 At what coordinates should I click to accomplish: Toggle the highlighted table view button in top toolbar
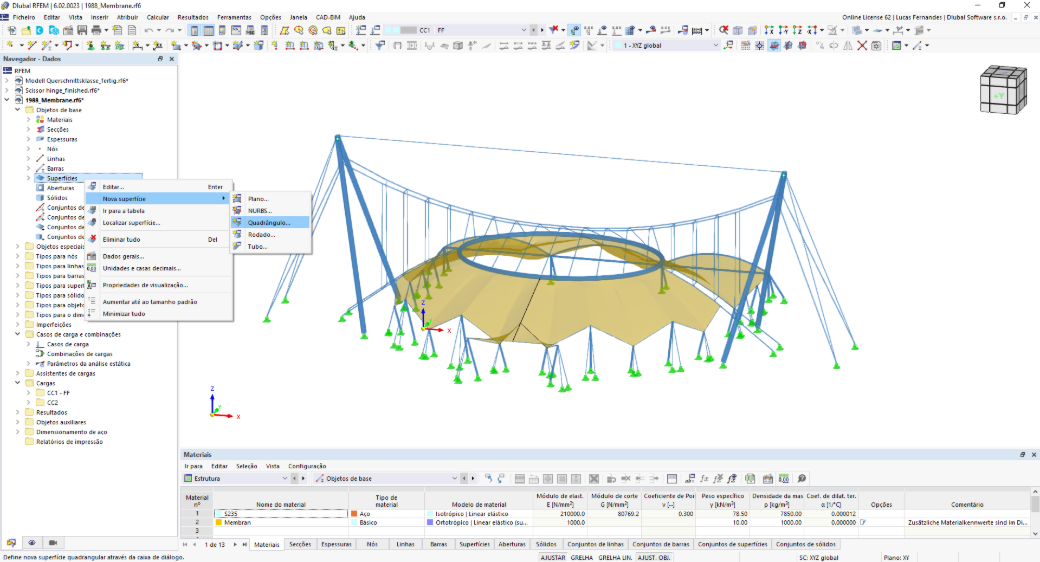209,30
